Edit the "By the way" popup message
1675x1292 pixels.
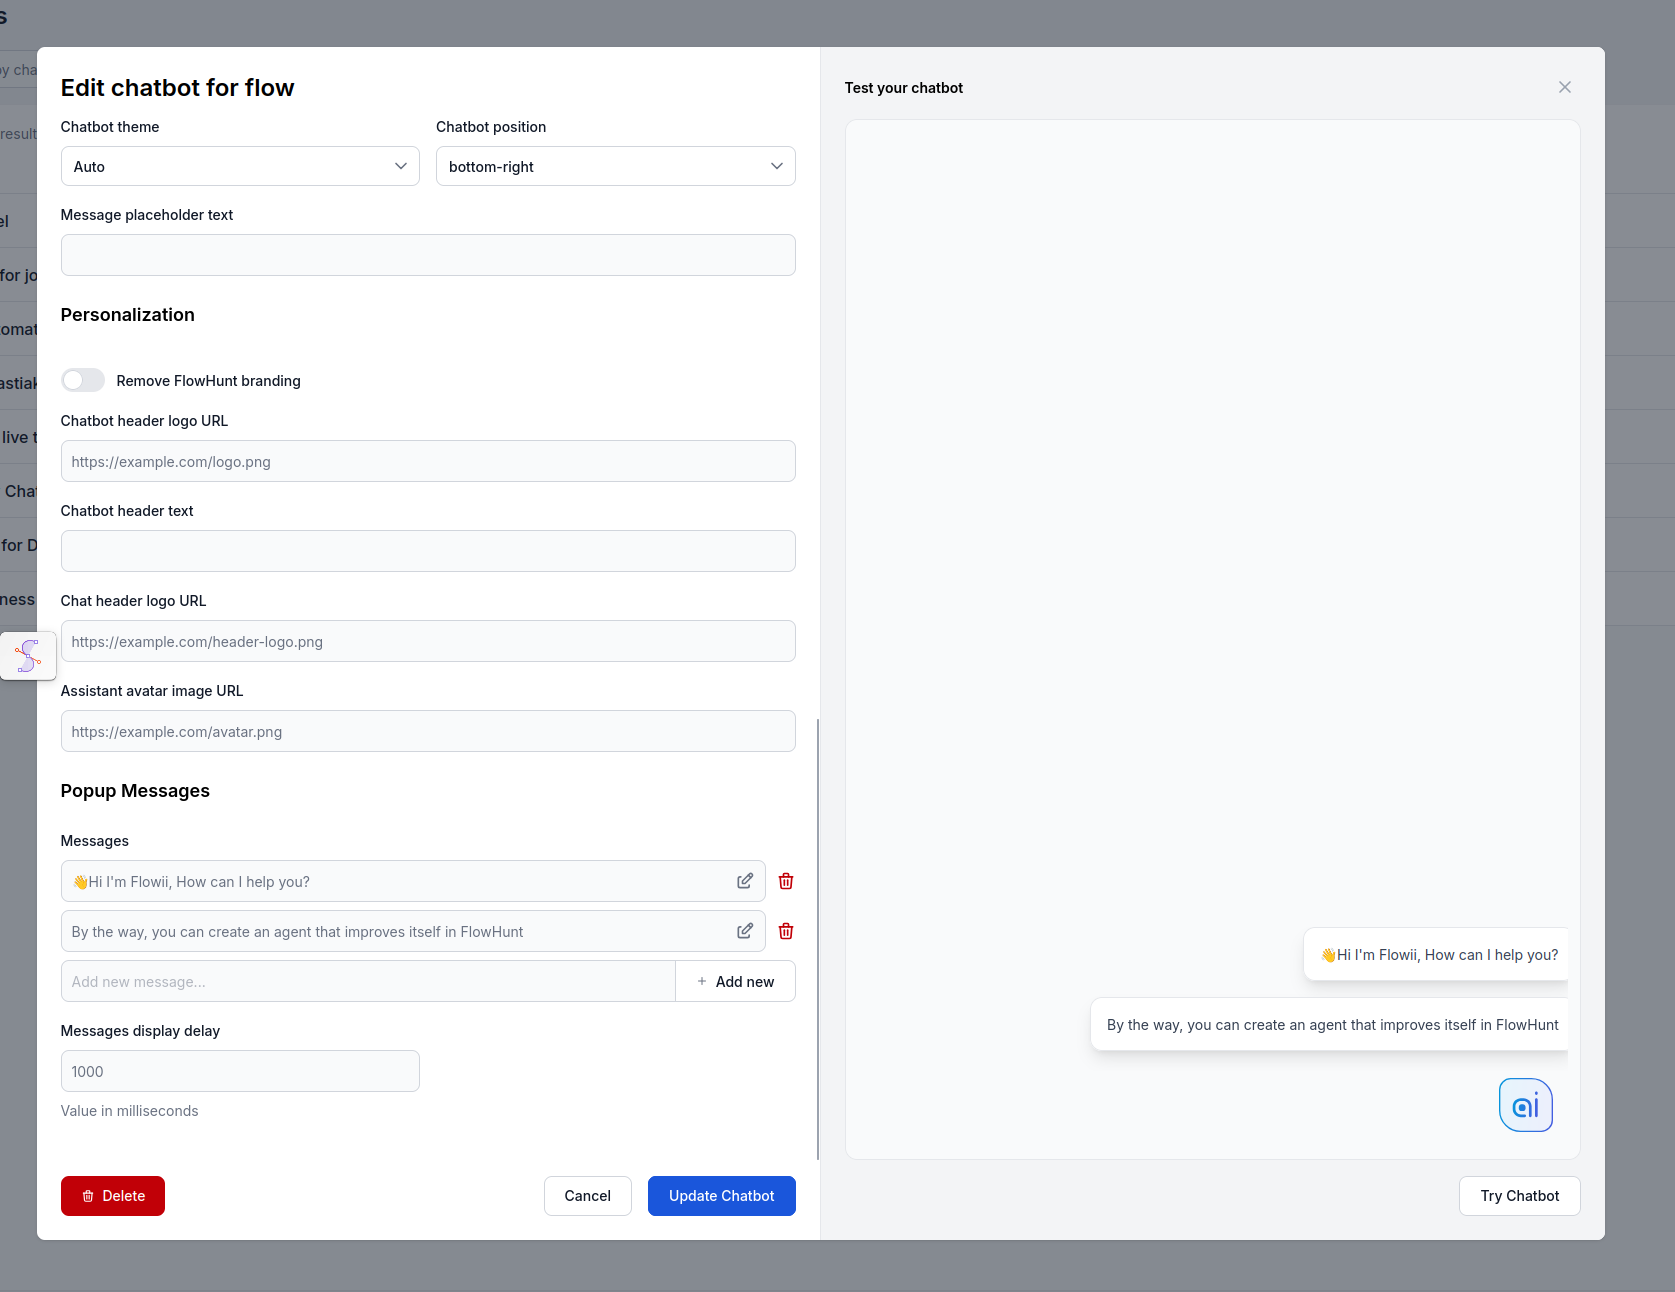[744, 931]
